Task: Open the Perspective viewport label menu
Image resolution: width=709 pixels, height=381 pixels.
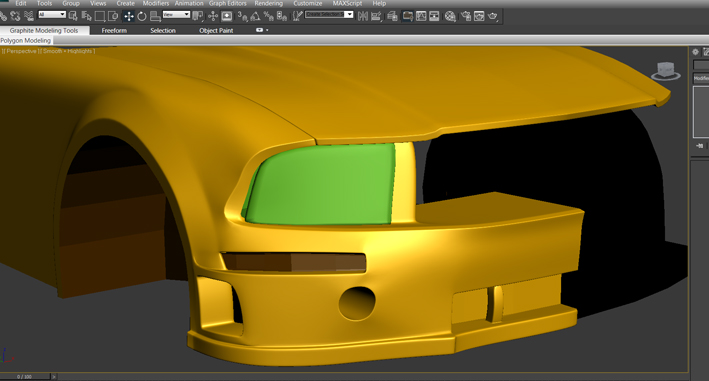Action: 21,51
